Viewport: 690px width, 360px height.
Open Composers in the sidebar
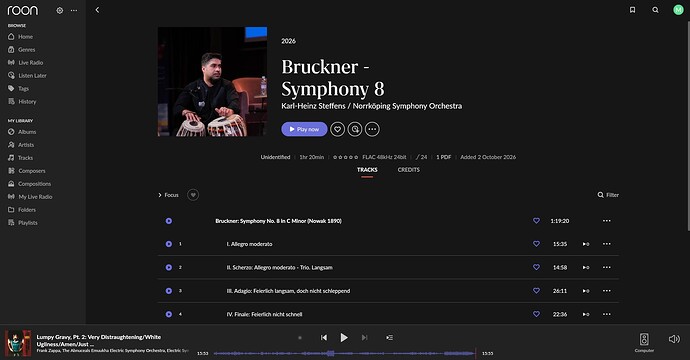click(32, 171)
